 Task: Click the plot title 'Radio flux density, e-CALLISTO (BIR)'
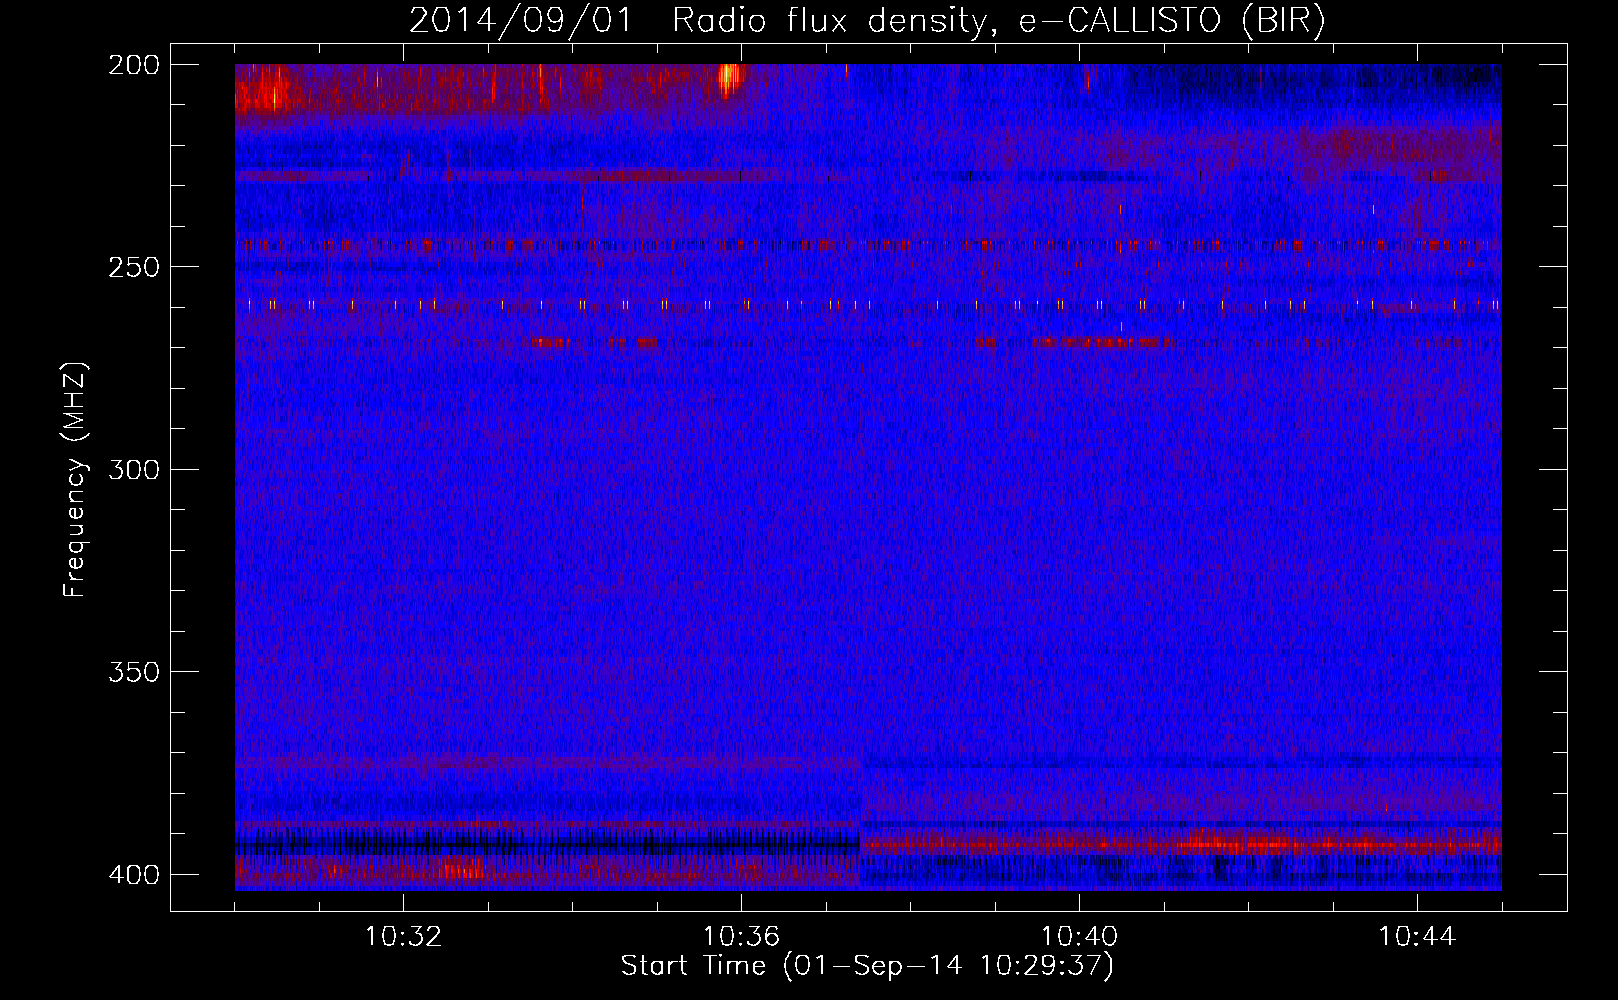[x=998, y=20]
